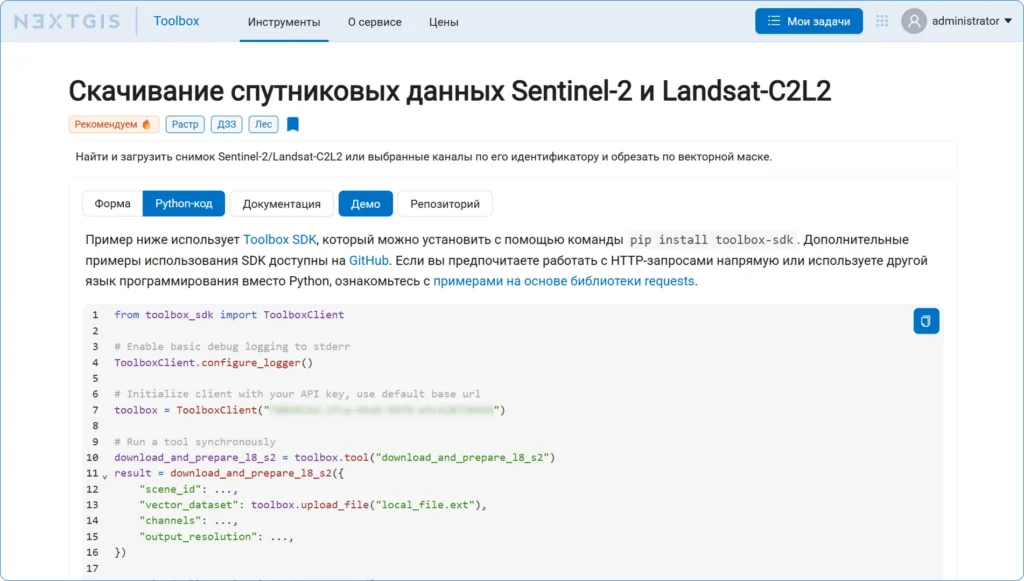Click the pip install toolbox-sdk command text
This screenshot has height=581, width=1024.
click(x=711, y=240)
